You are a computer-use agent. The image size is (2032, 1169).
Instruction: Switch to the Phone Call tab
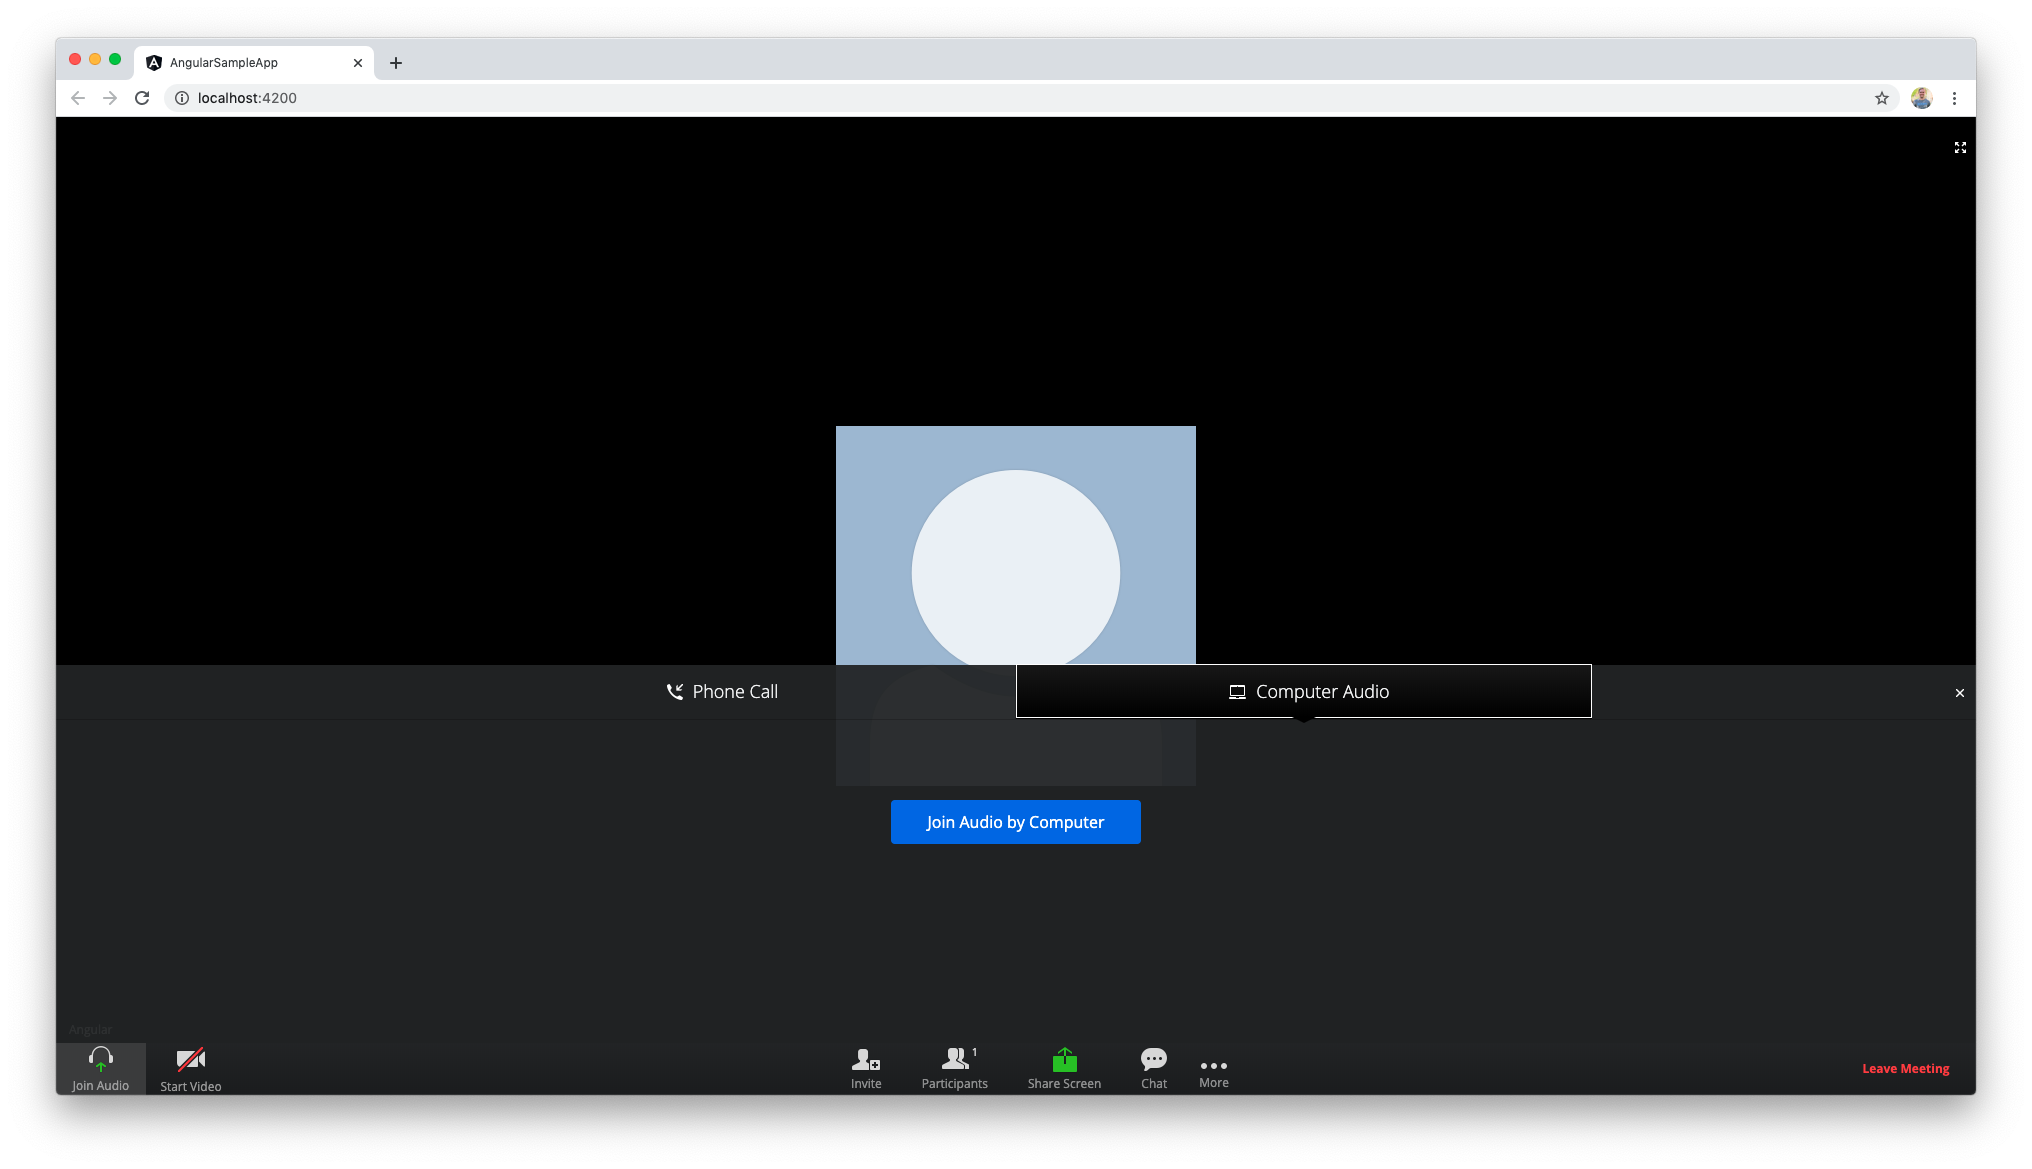click(722, 692)
